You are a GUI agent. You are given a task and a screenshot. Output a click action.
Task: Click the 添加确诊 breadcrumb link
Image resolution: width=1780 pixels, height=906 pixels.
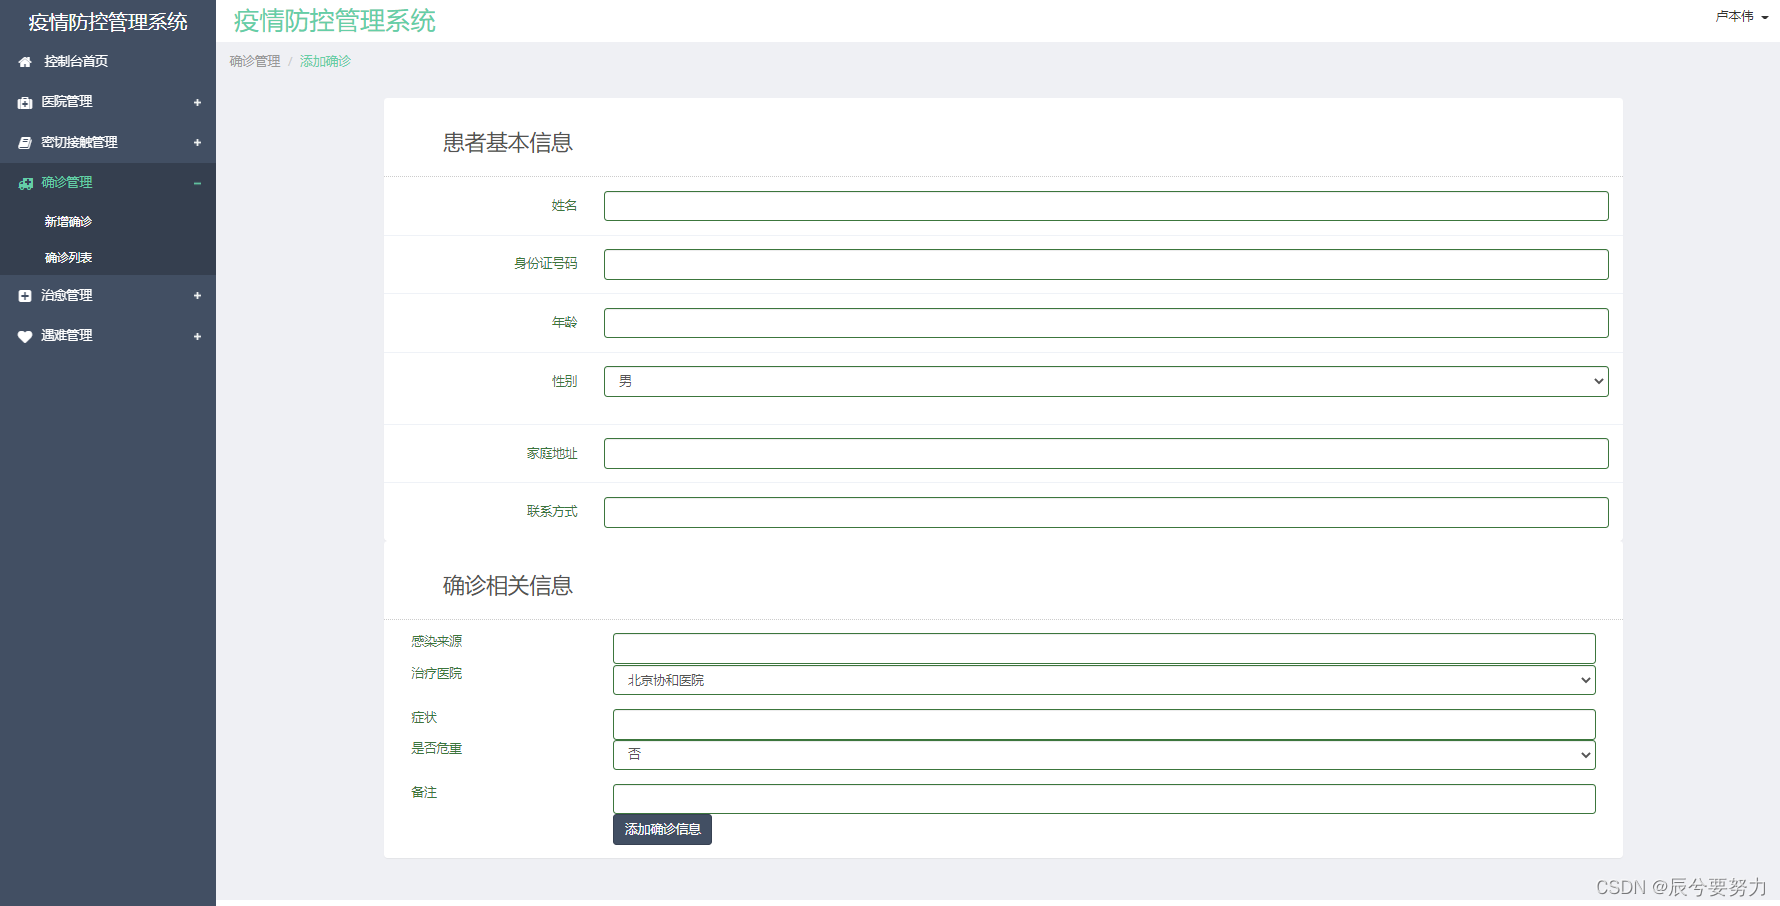coord(325,61)
